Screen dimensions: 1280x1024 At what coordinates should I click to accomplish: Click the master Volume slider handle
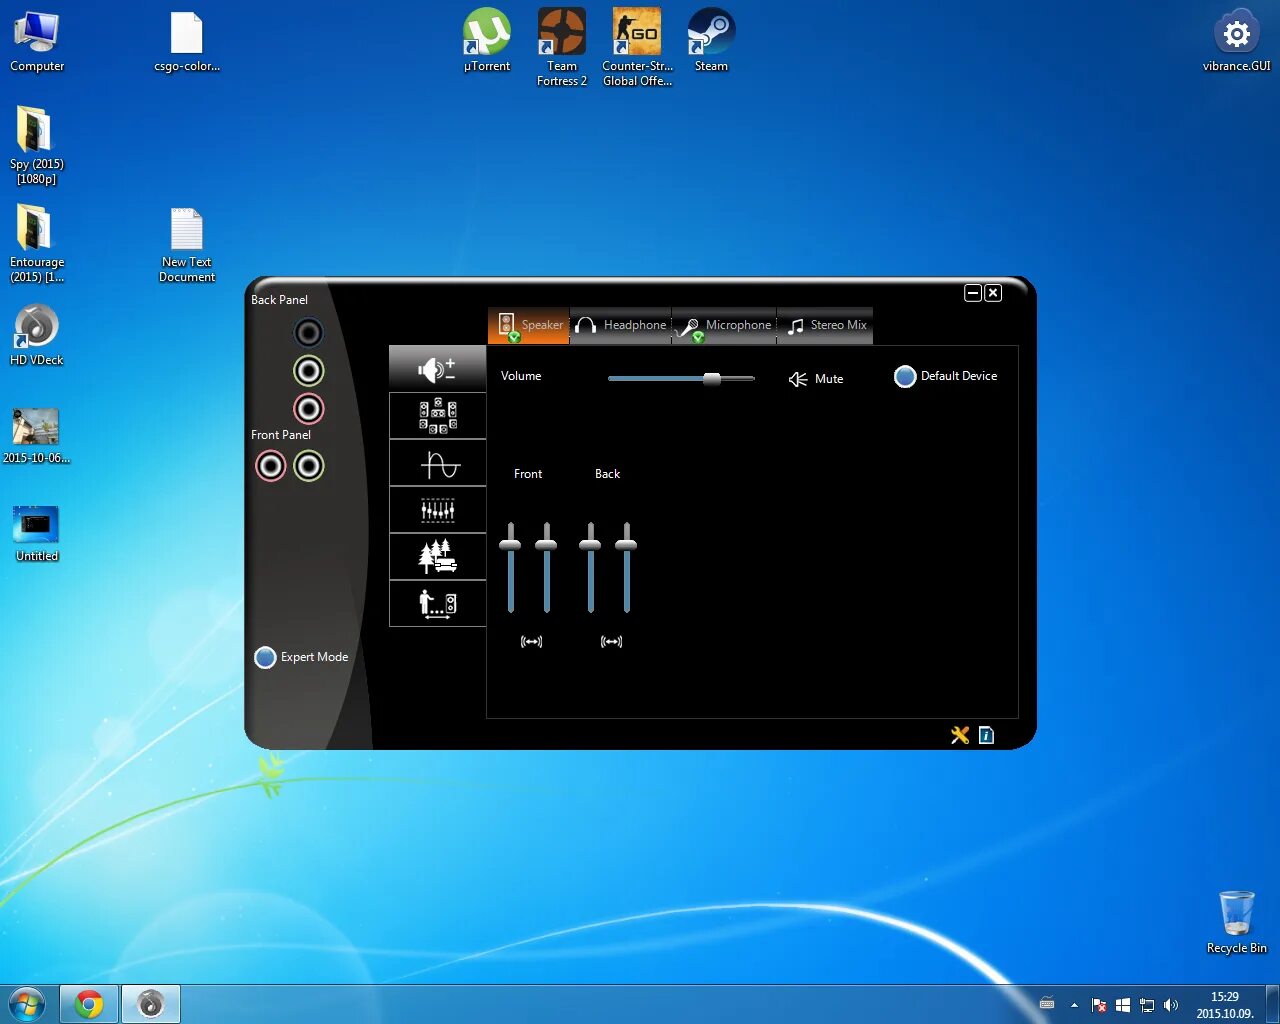pyautogui.click(x=712, y=379)
